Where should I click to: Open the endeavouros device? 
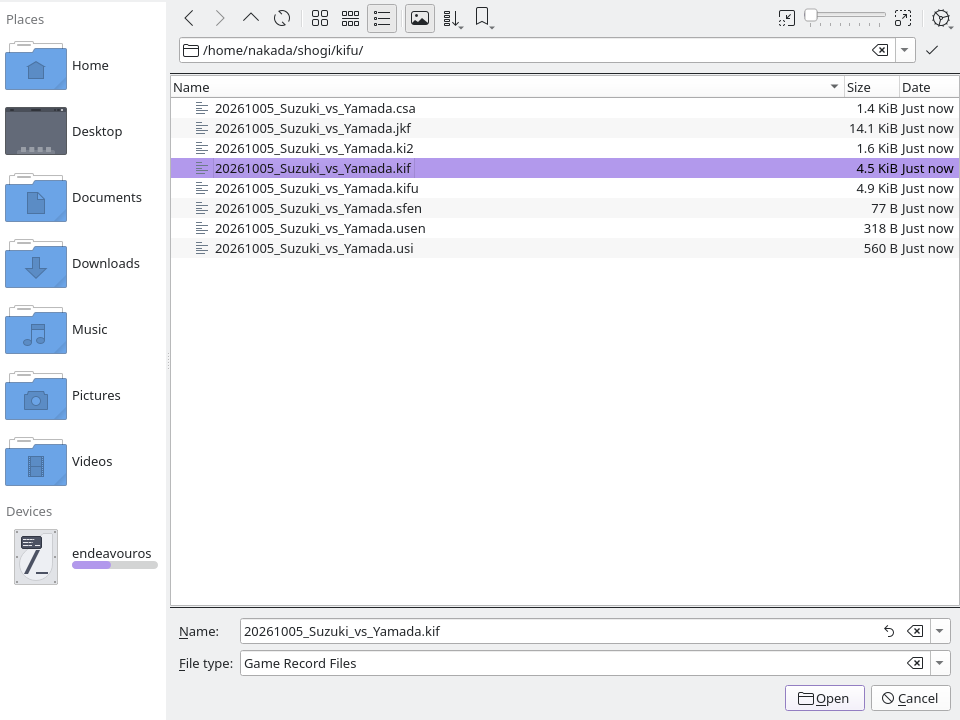click(x=83, y=557)
